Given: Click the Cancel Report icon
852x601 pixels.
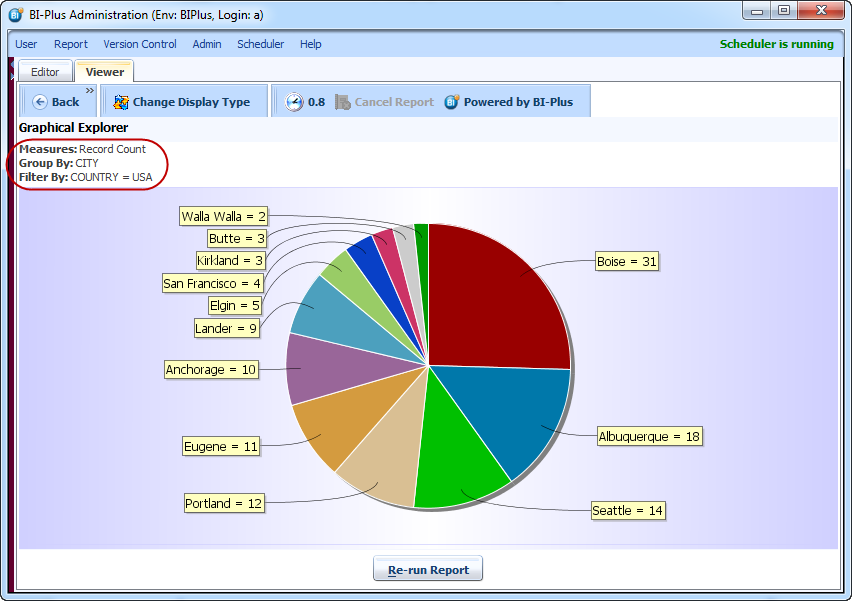Looking at the screenshot, I should (343, 102).
